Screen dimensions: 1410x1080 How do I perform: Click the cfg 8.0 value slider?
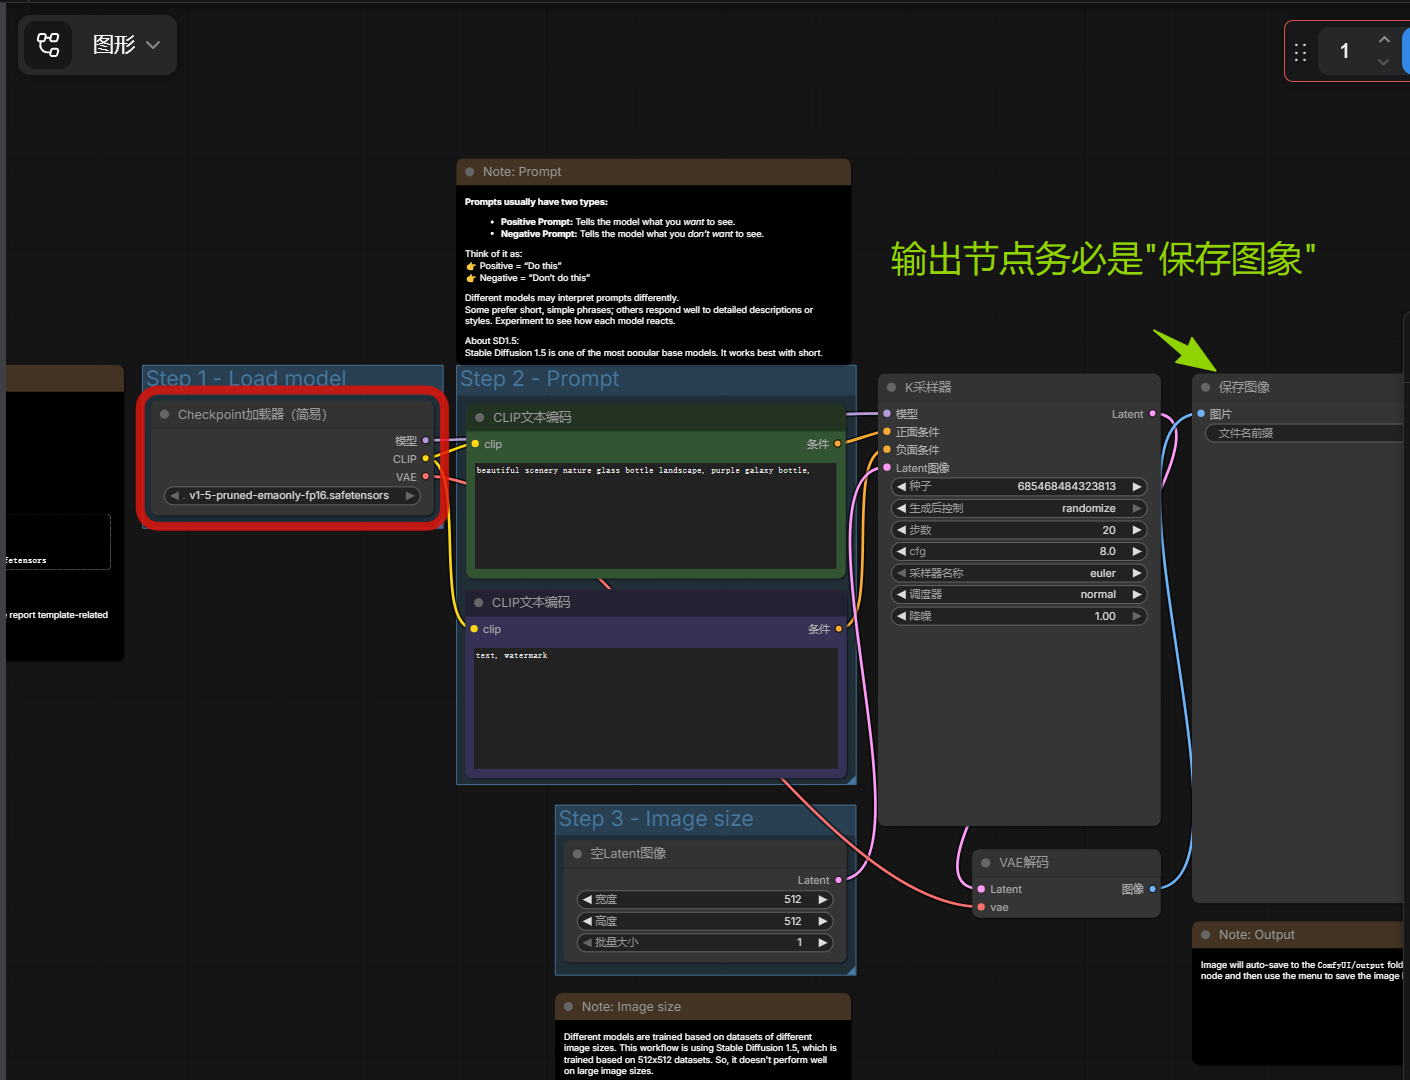1019,551
